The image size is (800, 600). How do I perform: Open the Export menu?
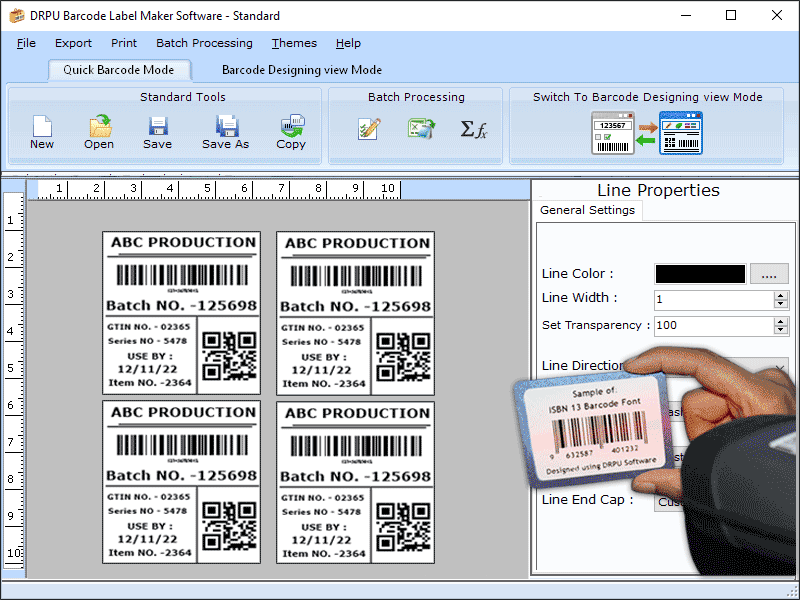tap(73, 43)
